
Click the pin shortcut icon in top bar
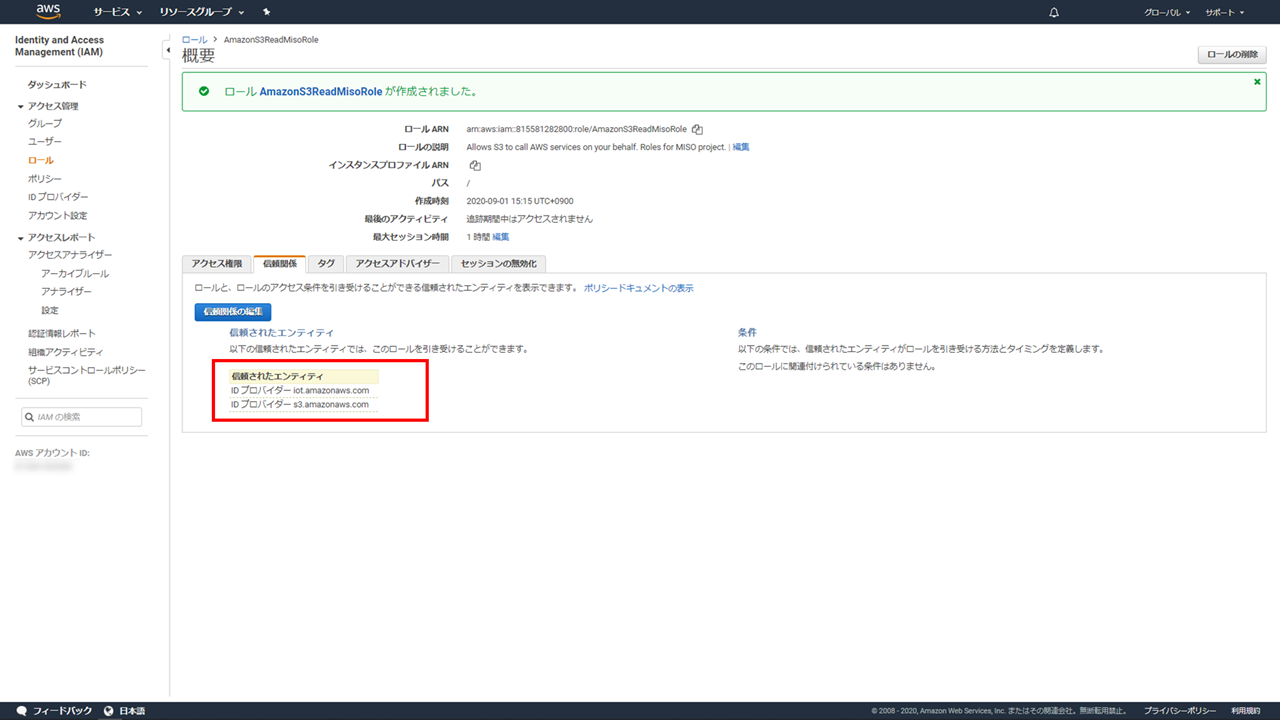266,12
